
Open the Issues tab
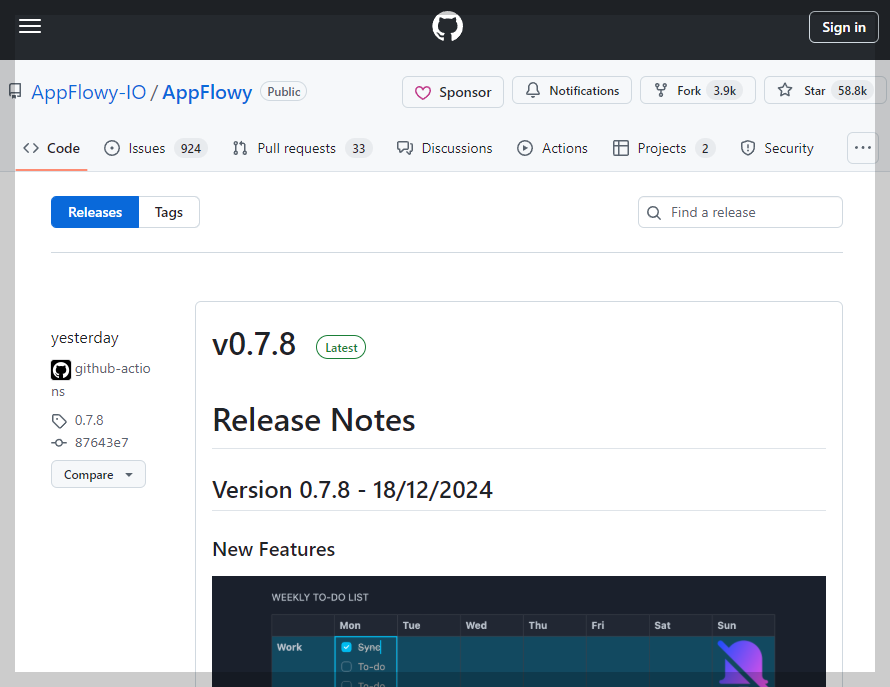156,148
